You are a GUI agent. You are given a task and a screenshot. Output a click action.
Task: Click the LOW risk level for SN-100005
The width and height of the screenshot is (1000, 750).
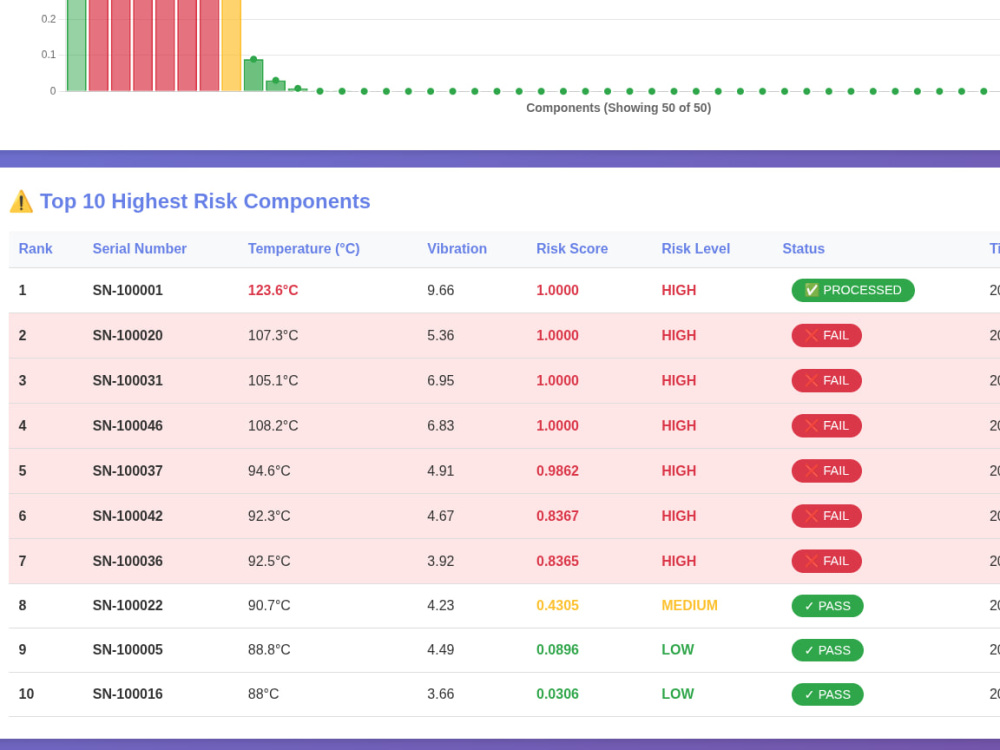(x=677, y=650)
